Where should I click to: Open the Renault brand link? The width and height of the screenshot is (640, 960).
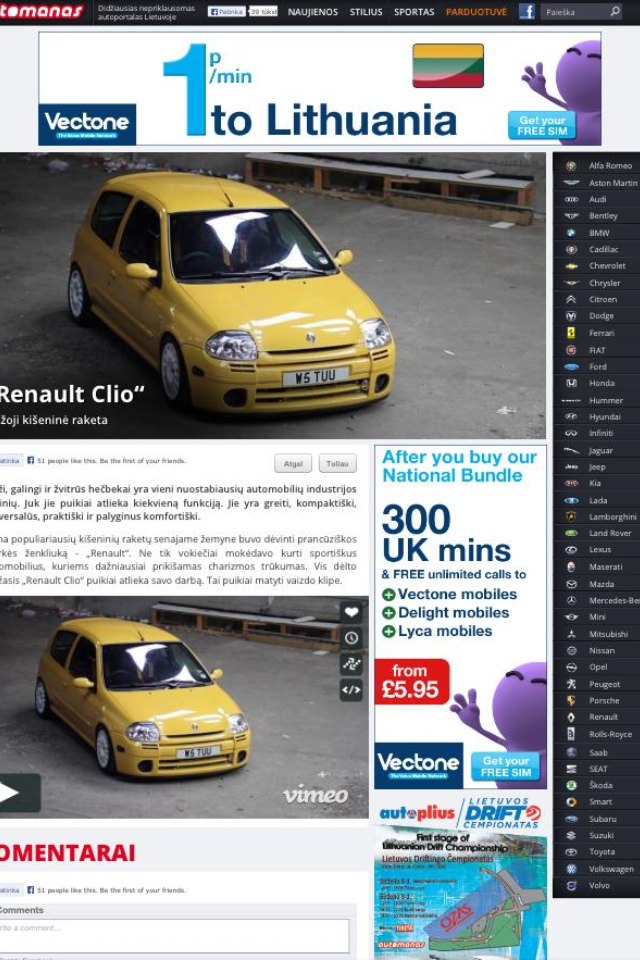tap(603, 717)
